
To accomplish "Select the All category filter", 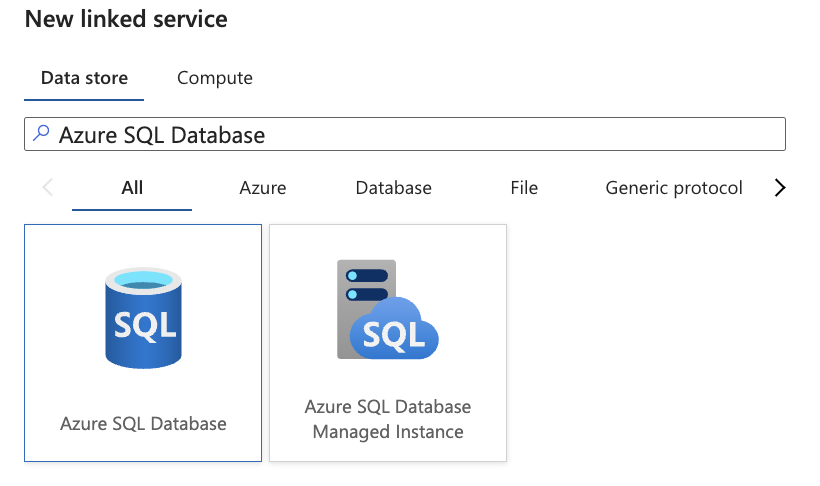I will [x=132, y=188].
